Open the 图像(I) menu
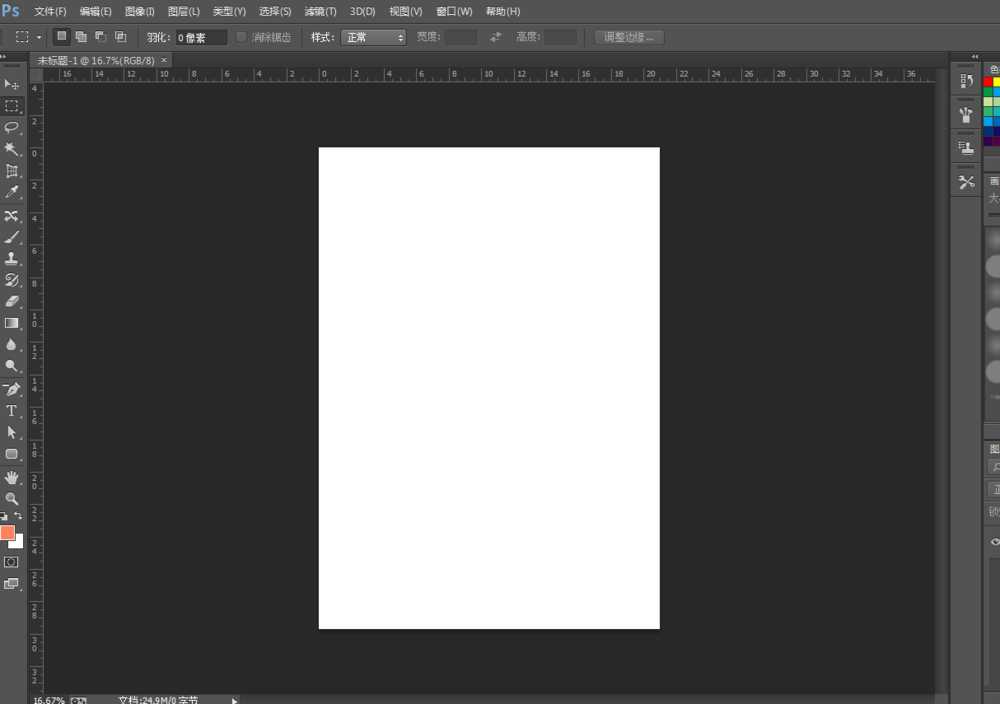Image resolution: width=1000 pixels, height=704 pixels. coord(140,11)
